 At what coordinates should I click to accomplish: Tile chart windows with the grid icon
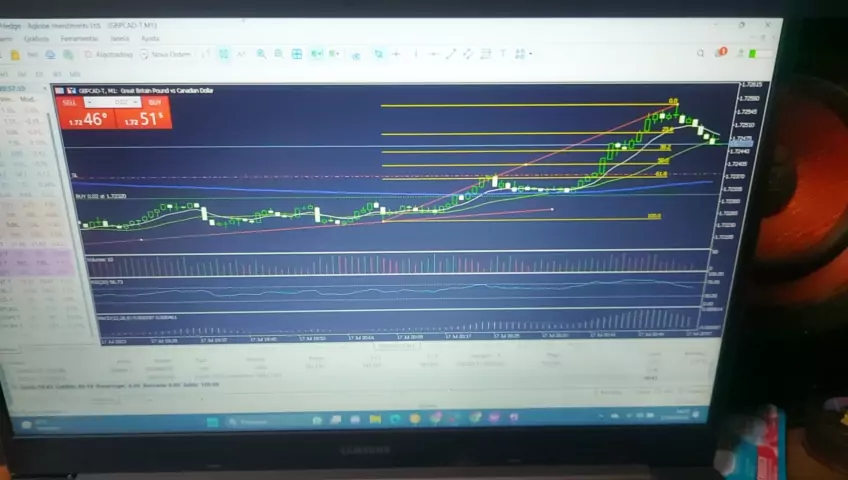click(x=296, y=54)
